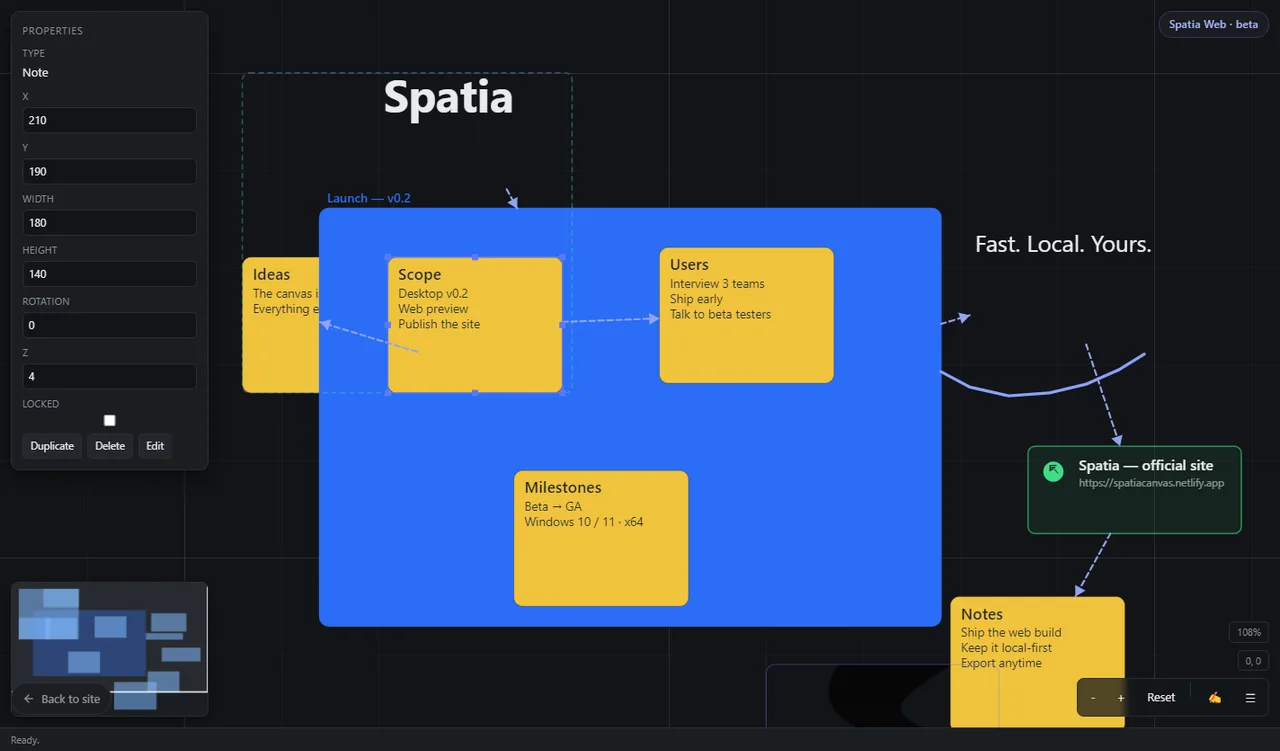Click the green link arrow icon on Spatia card
Viewport: 1280px width, 751px height.
1053,471
